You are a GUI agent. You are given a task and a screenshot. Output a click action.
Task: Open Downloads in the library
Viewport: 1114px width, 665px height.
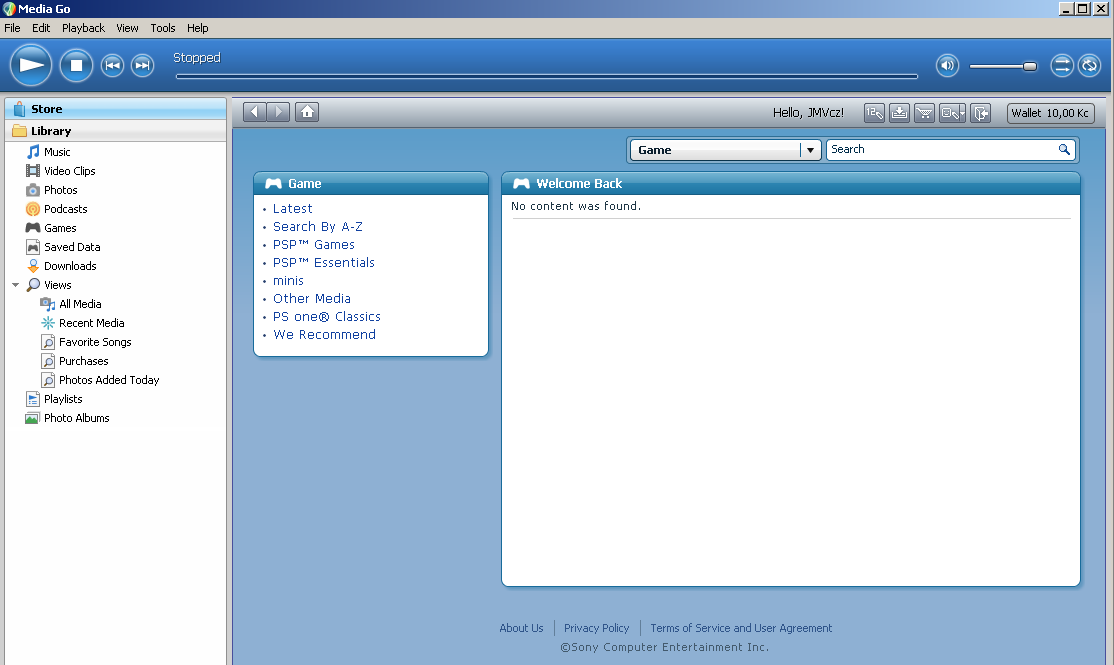70,266
